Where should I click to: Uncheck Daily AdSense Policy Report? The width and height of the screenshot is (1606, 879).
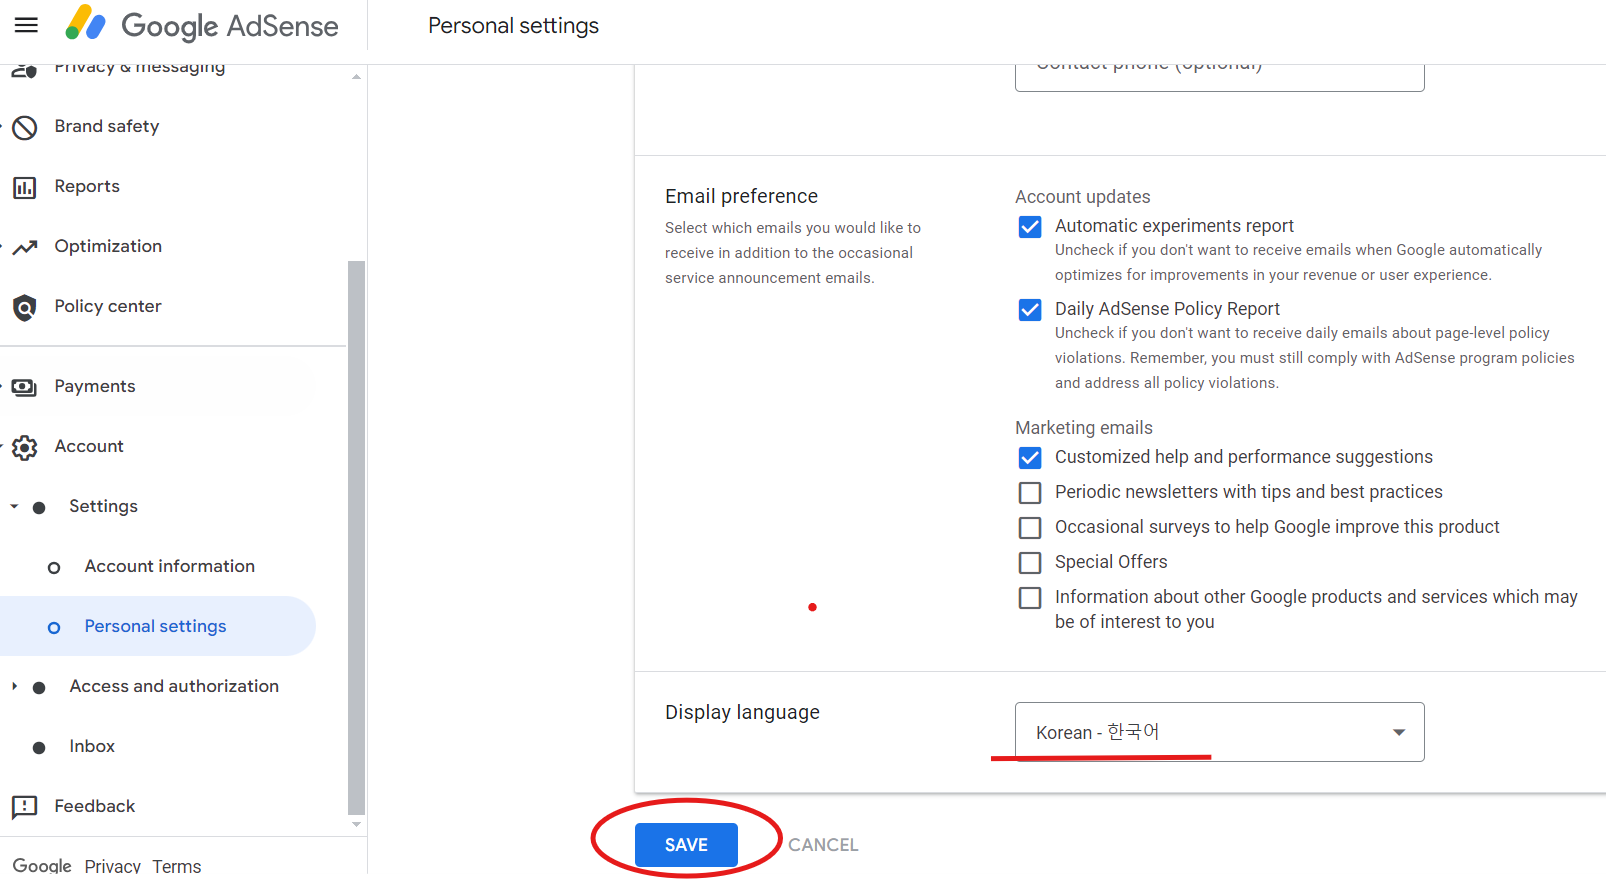pyautogui.click(x=1030, y=310)
